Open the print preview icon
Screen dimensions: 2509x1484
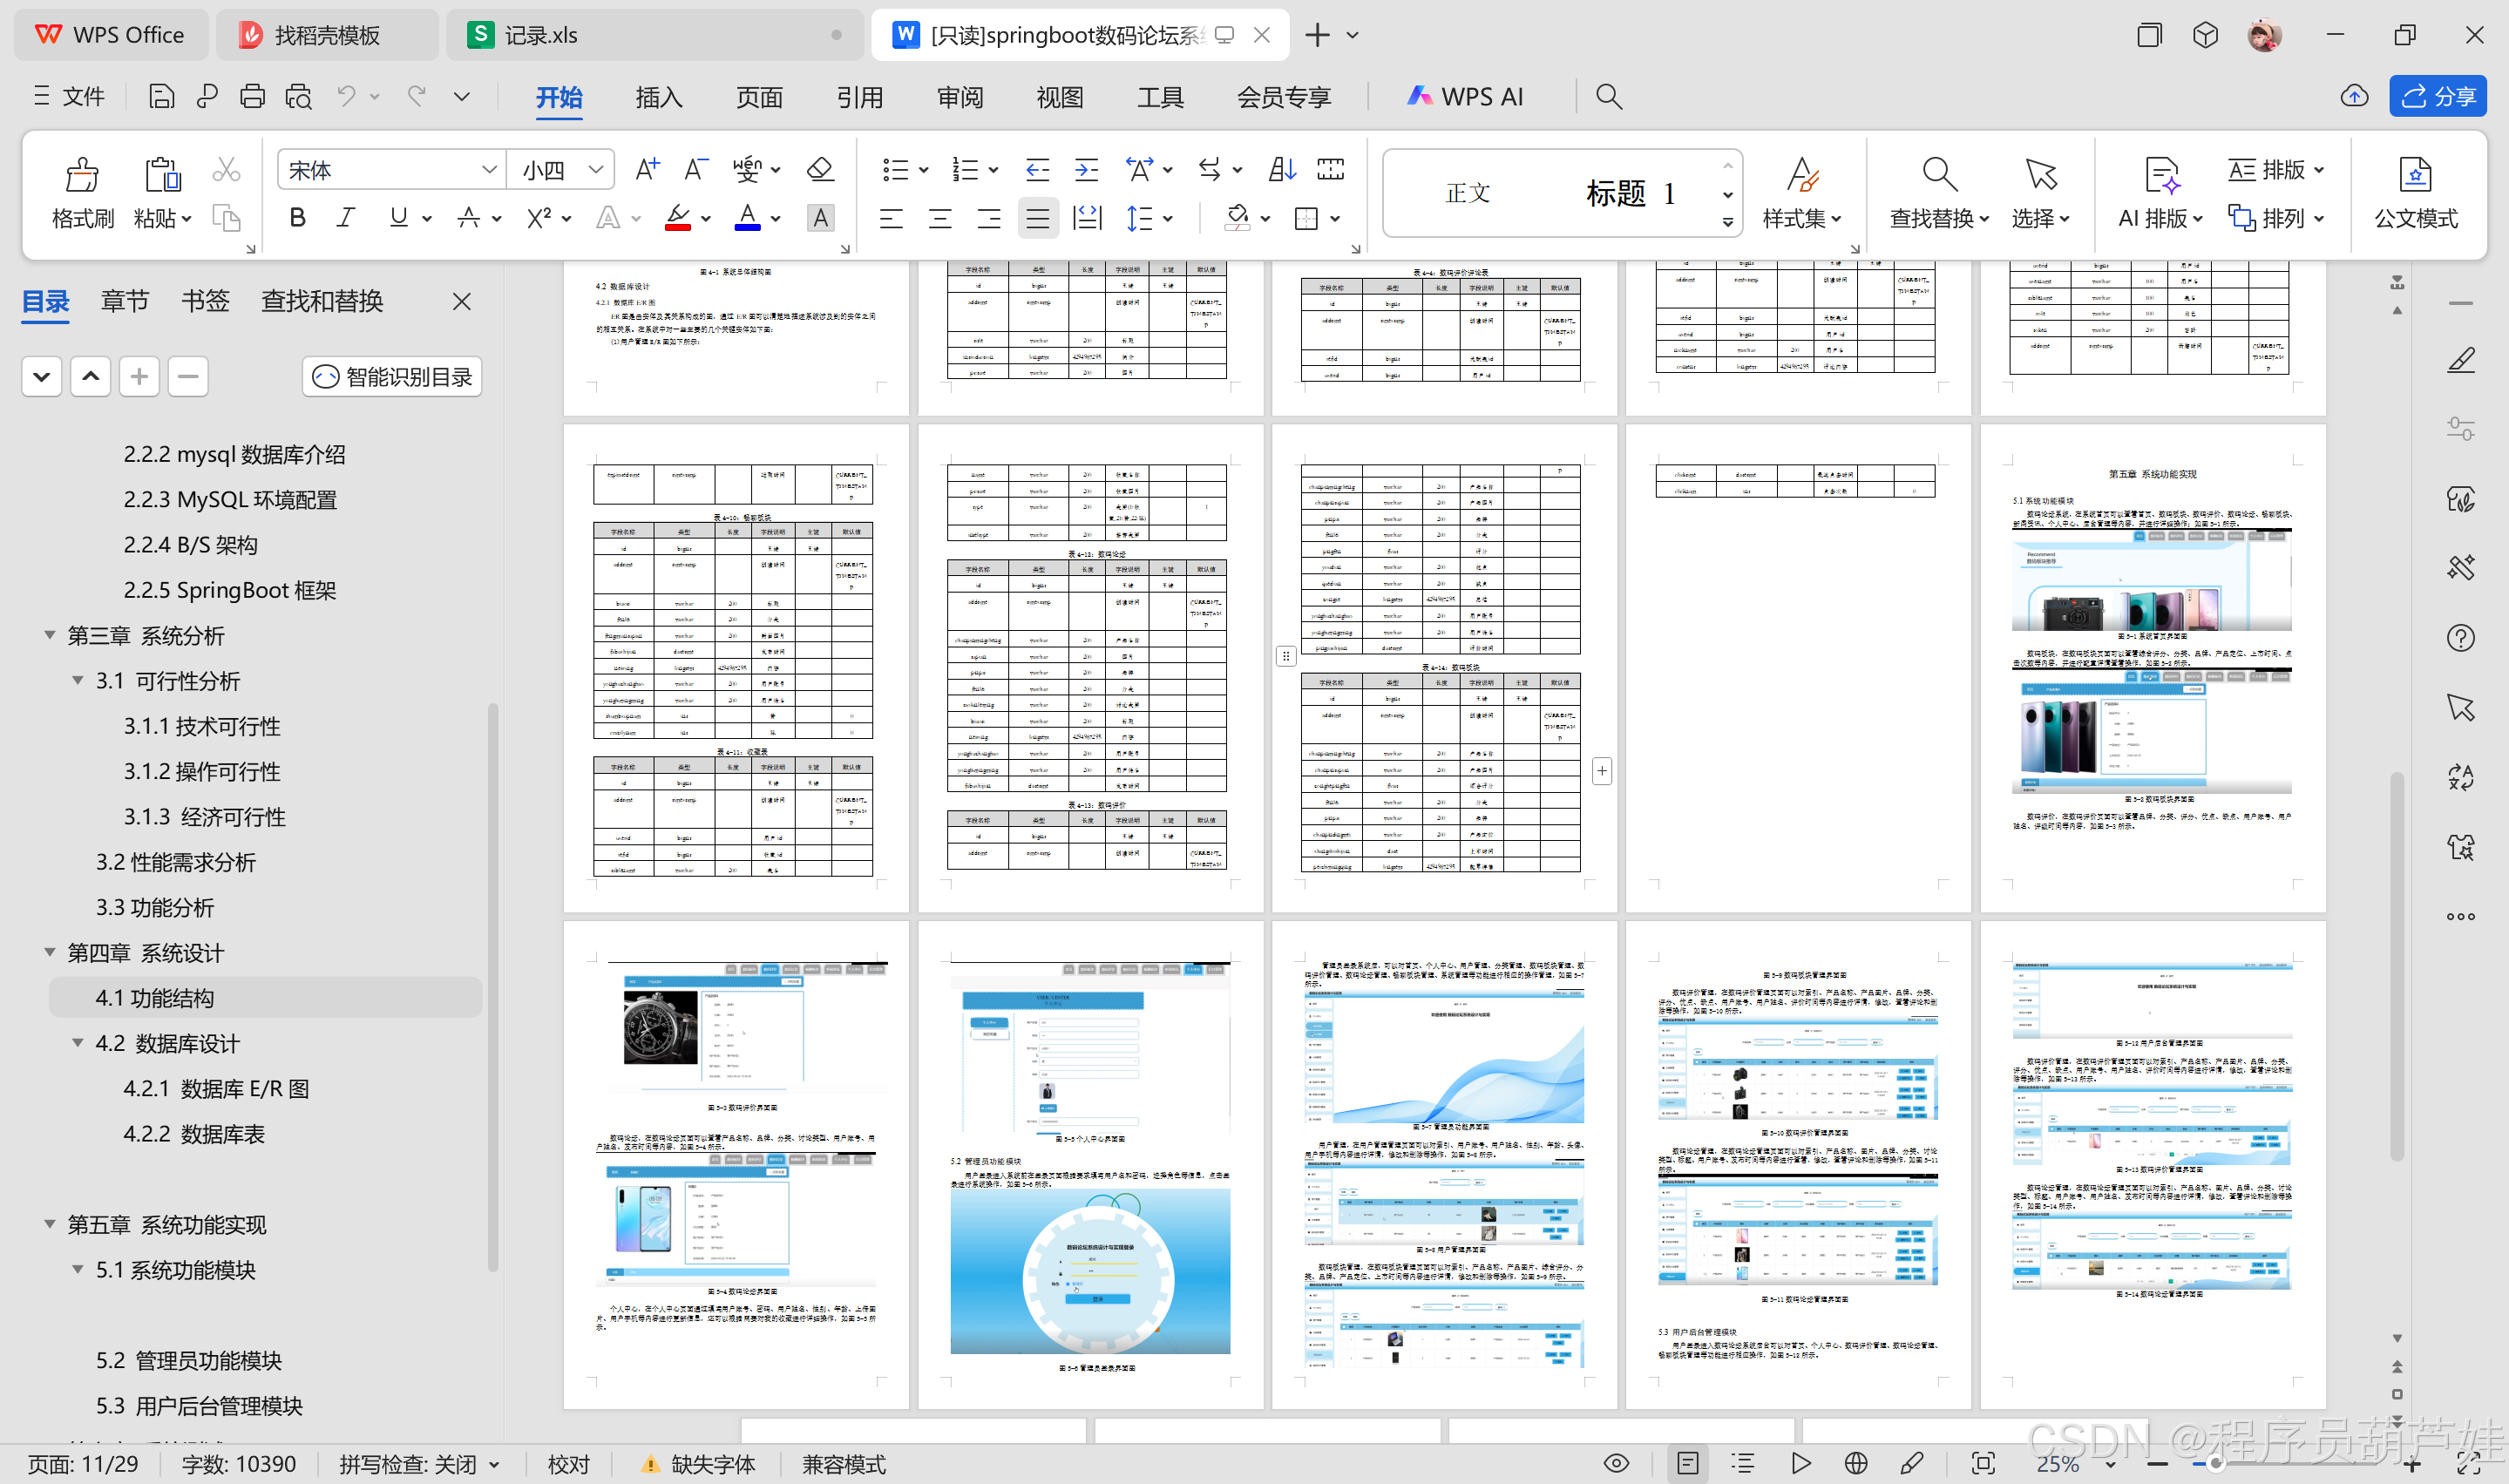click(x=299, y=96)
